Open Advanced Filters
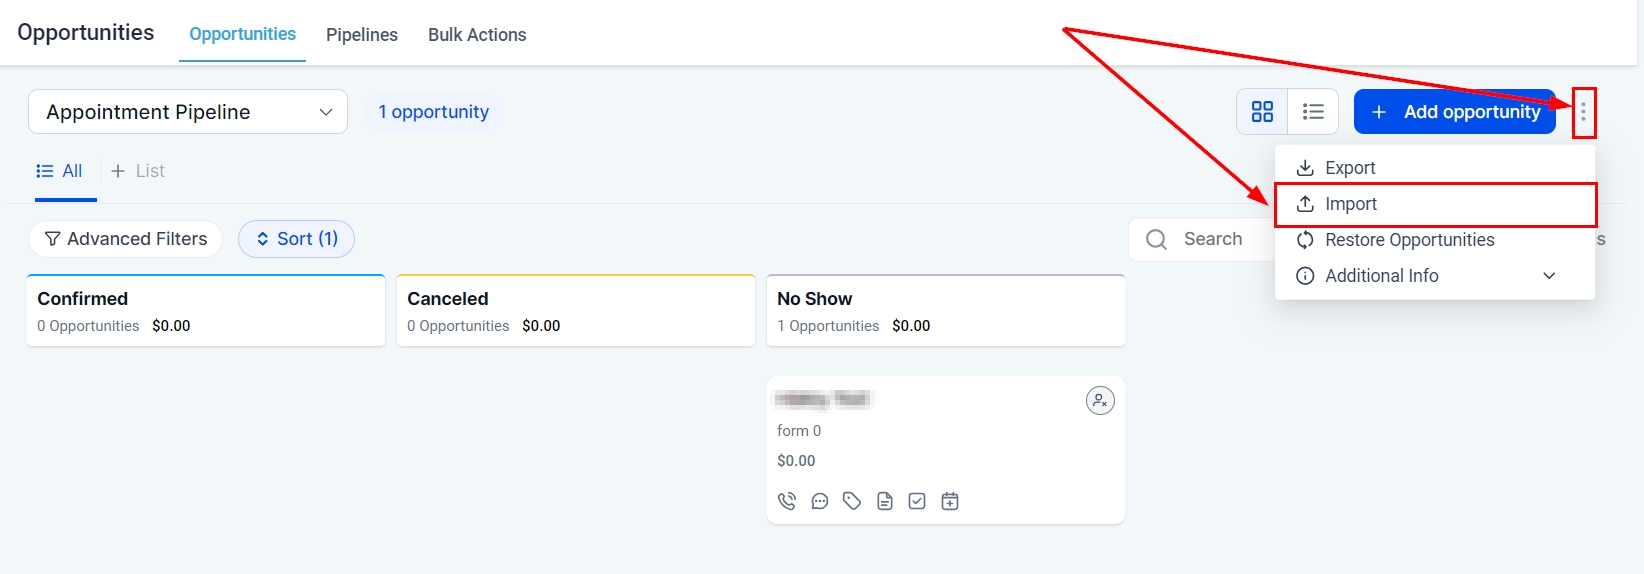1644x574 pixels. (126, 239)
